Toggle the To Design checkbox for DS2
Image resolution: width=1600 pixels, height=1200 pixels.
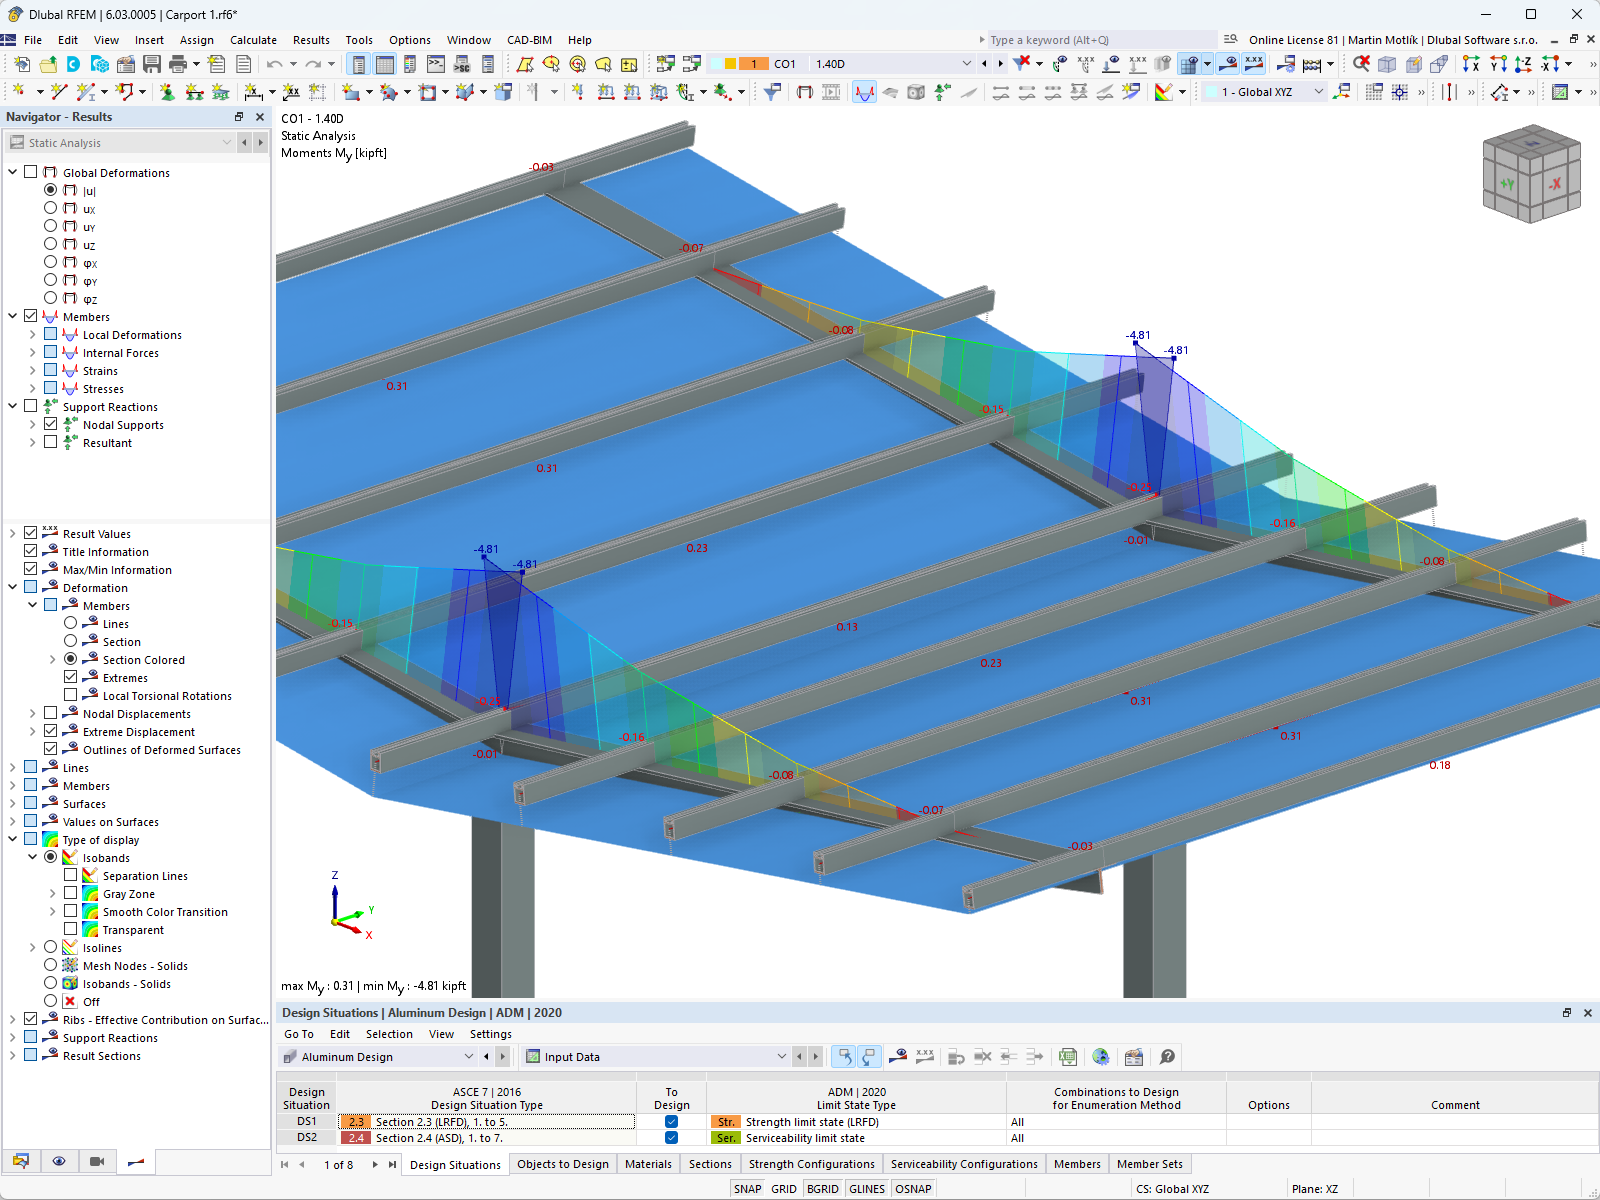[x=671, y=1137]
